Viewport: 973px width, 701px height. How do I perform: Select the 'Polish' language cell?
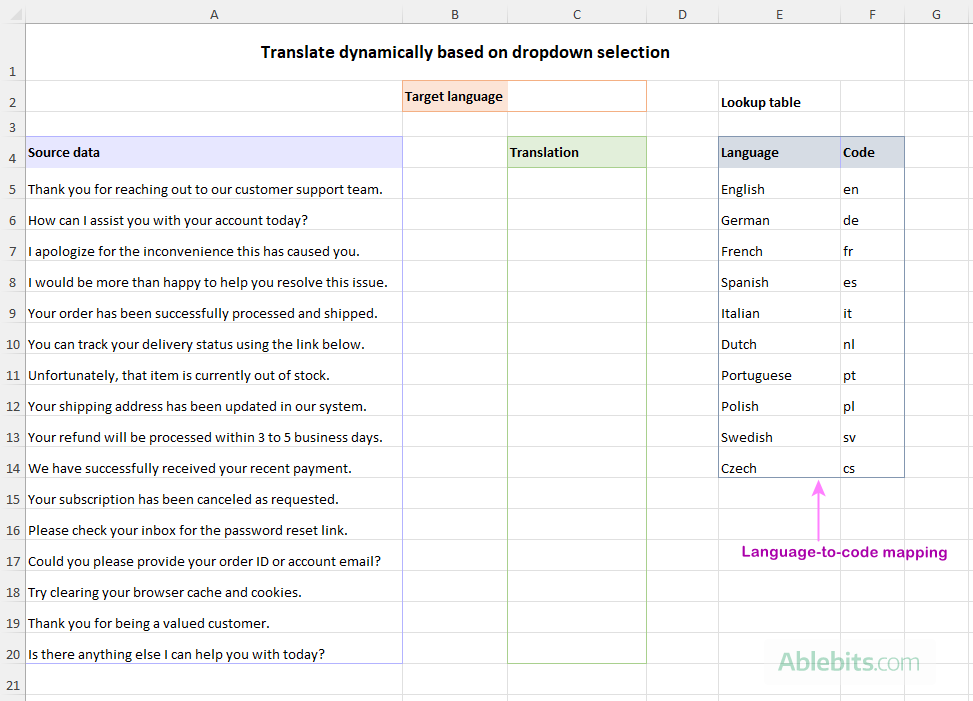coord(779,401)
